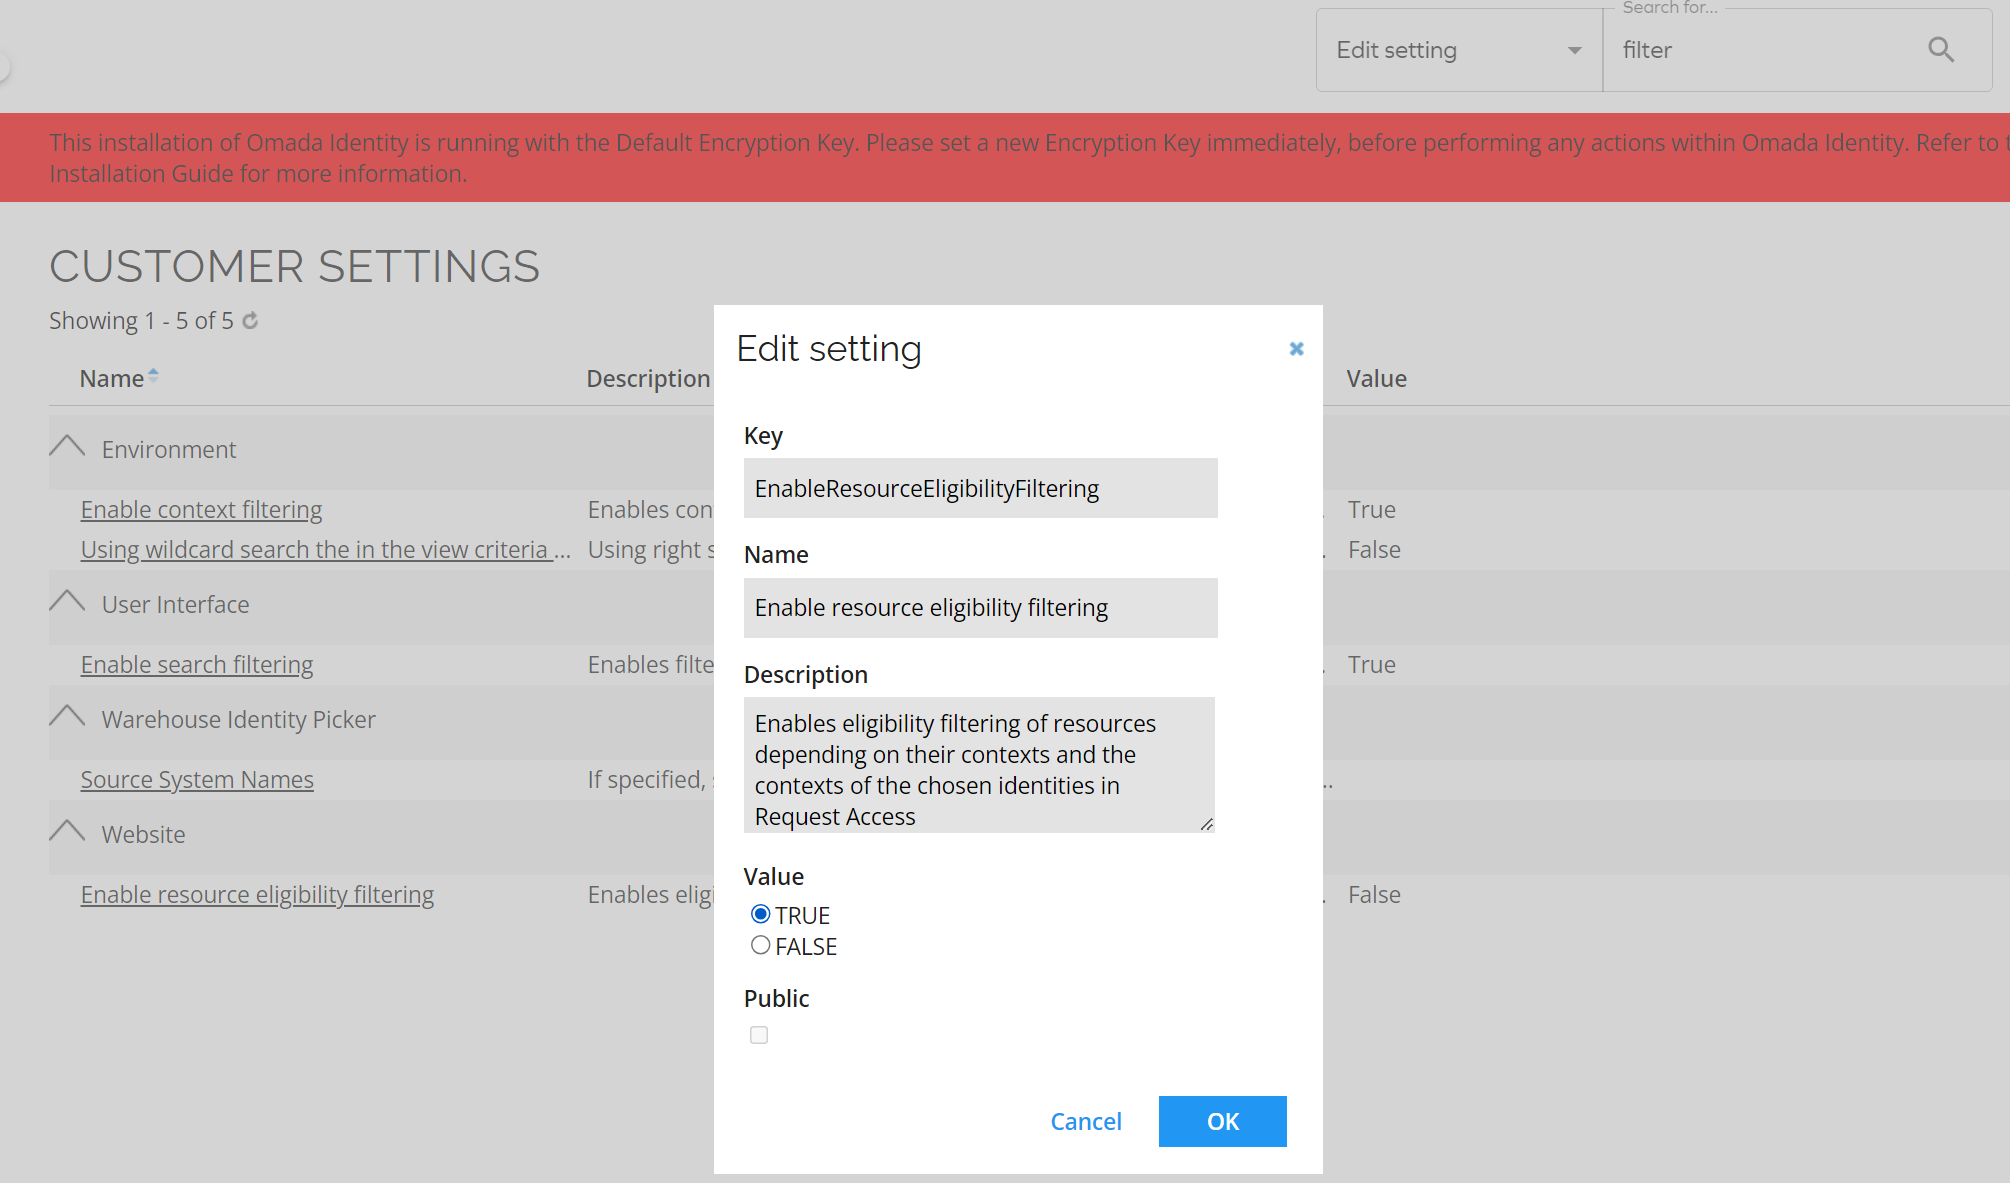Open Enable context filtering setting
Image resolution: width=2010 pixels, height=1183 pixels.
tap(201, 509)
